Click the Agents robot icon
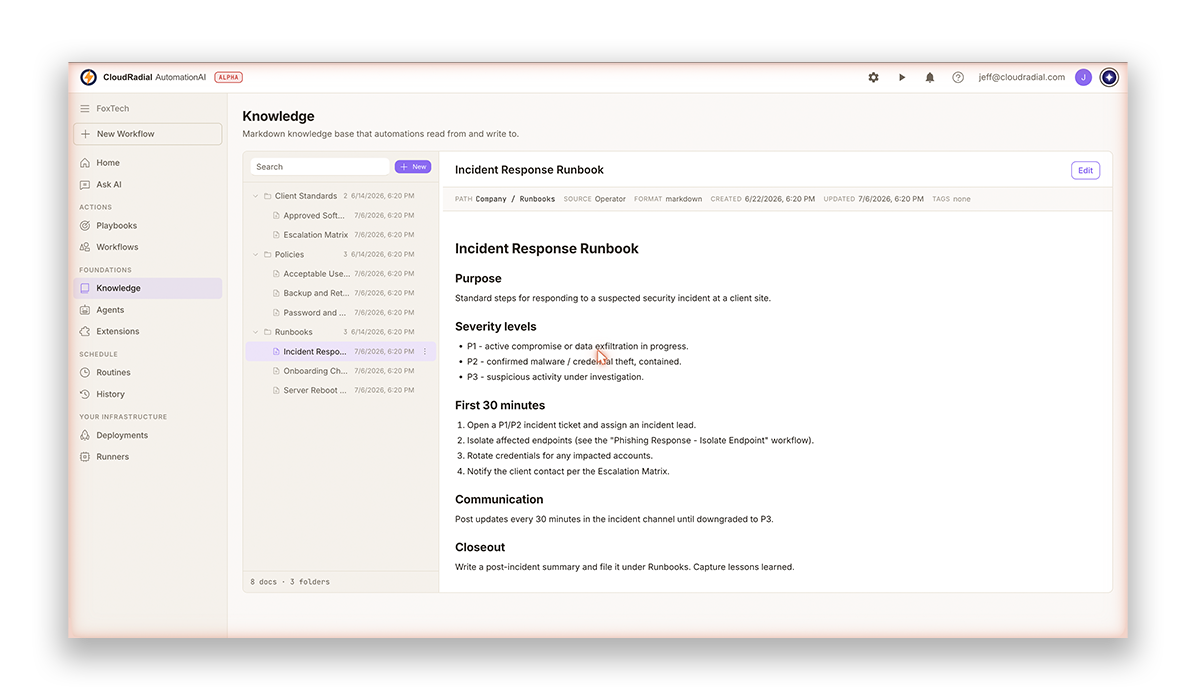This screenshot has height=700, width=1200. coord(85,310)
